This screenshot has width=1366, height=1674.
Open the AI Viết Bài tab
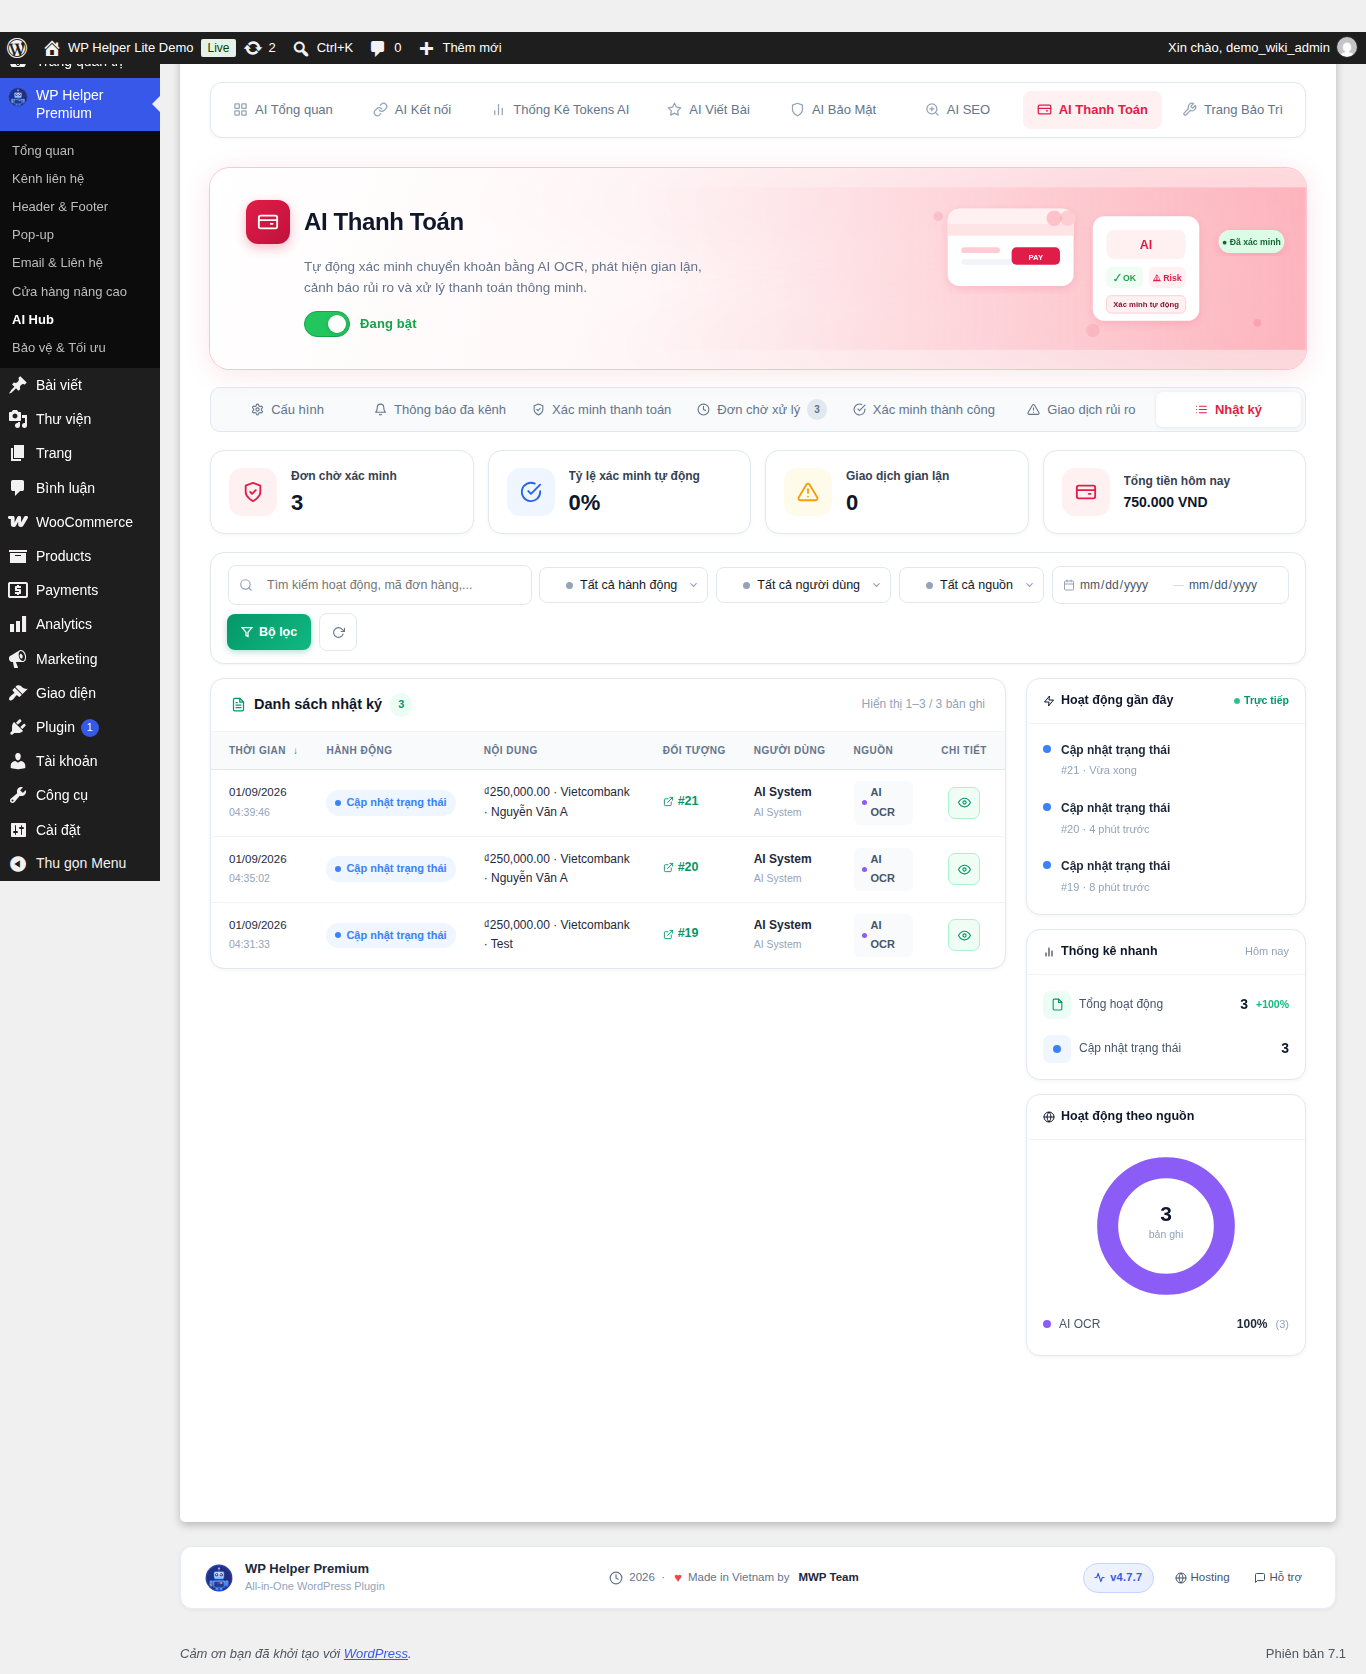pyautogui.click(x=709, y=110)
